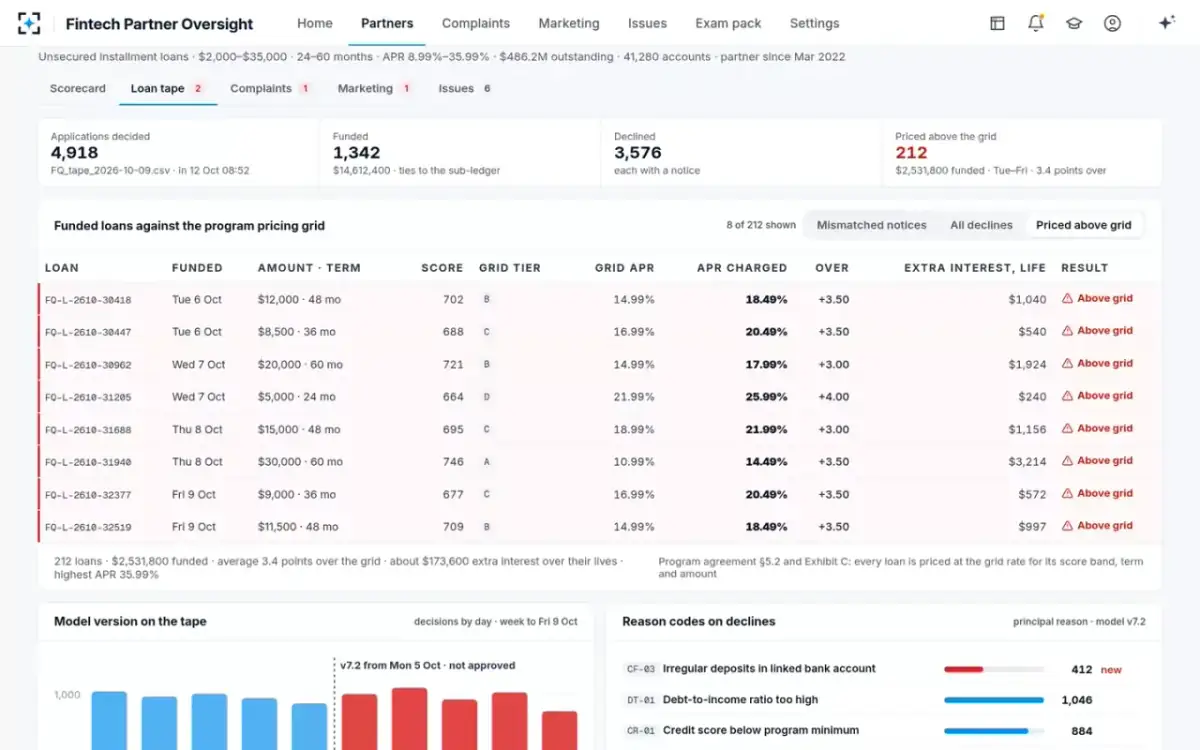Switch to the Scorecard tab
The image size is (1200, 750).
tap(78, 88)
